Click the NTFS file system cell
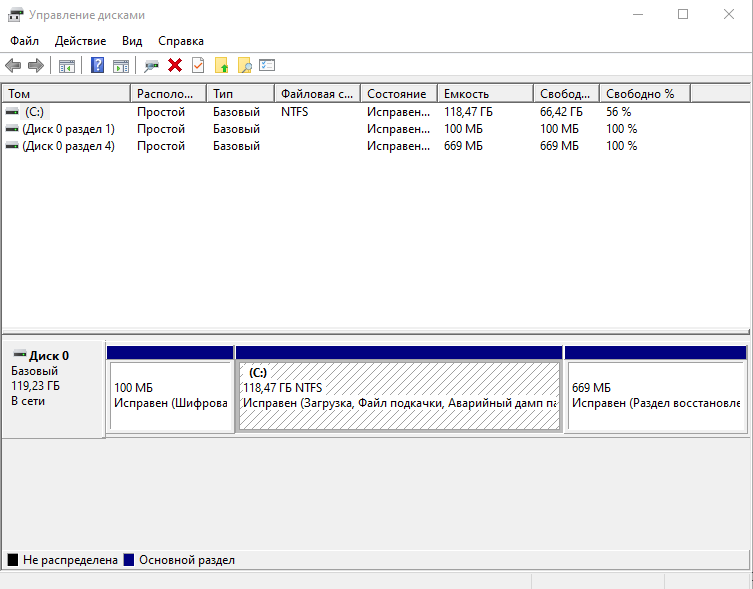753x589 pixels. coord(294,112)
